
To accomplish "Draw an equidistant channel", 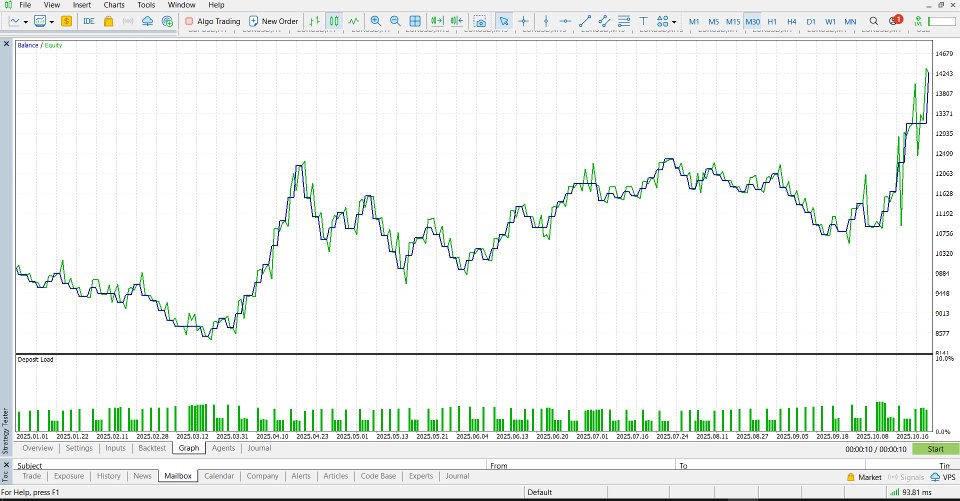I will [x=604, y=21].
